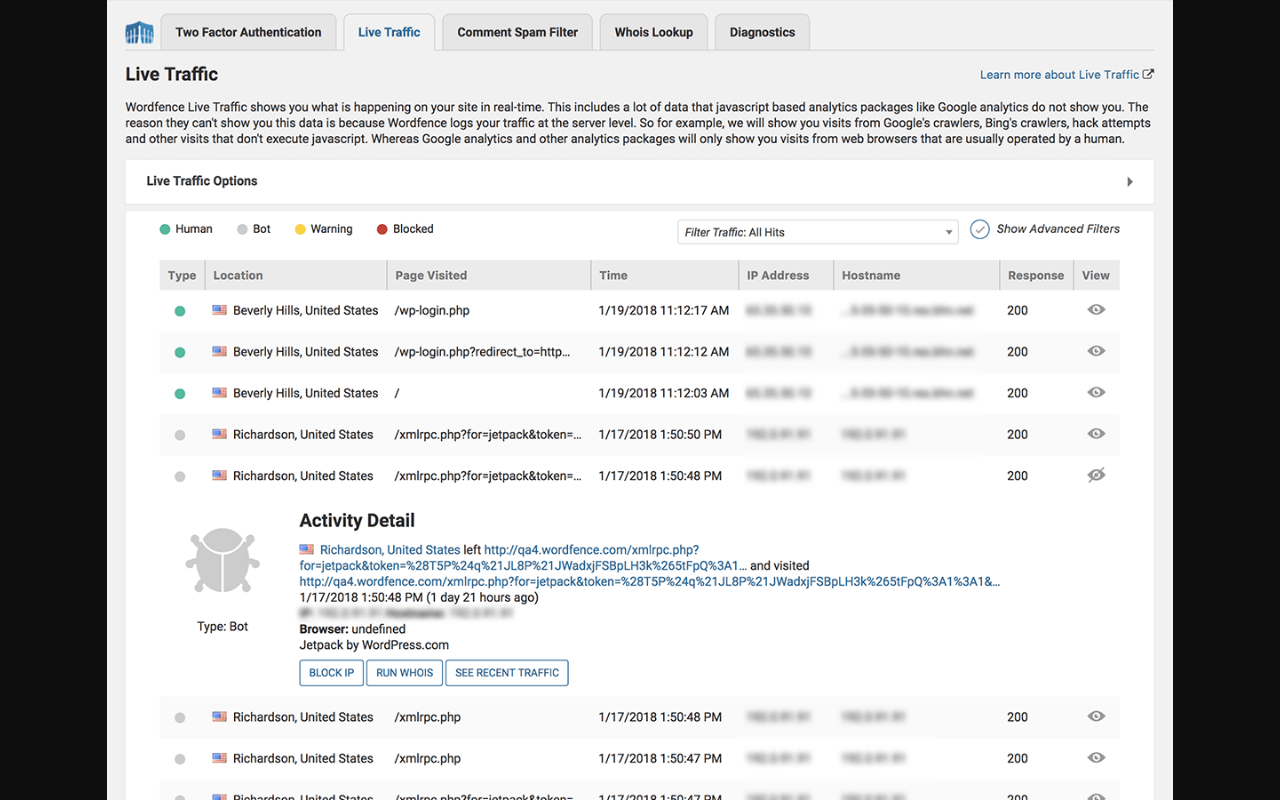Click the US flag in the 11:12:17 AM row

click(220, 310)
